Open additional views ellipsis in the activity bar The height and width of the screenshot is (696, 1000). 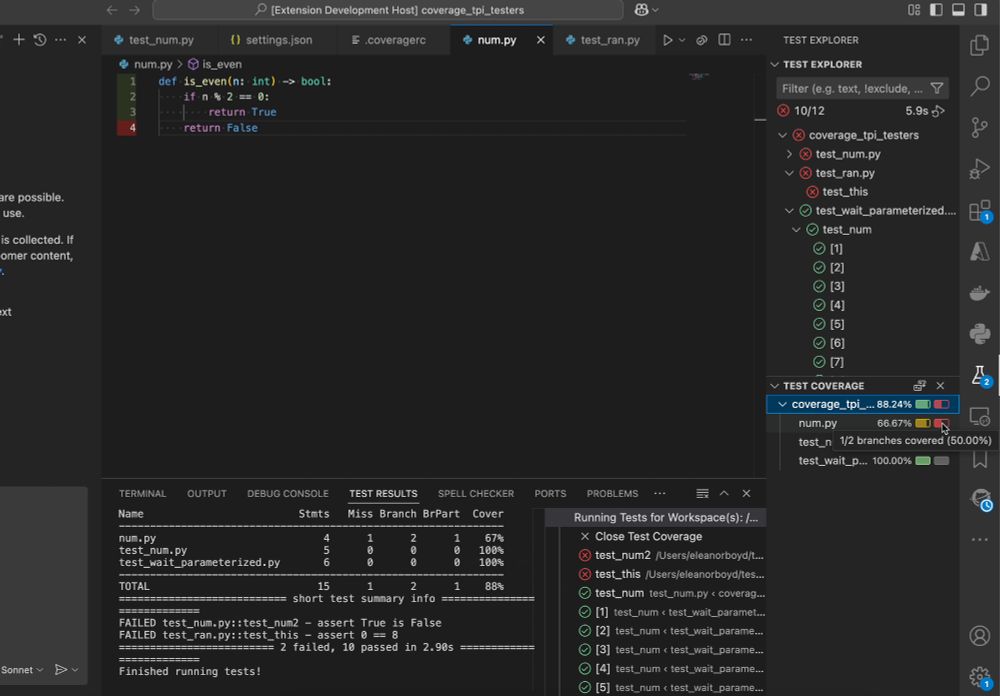[x=979, y=540]
